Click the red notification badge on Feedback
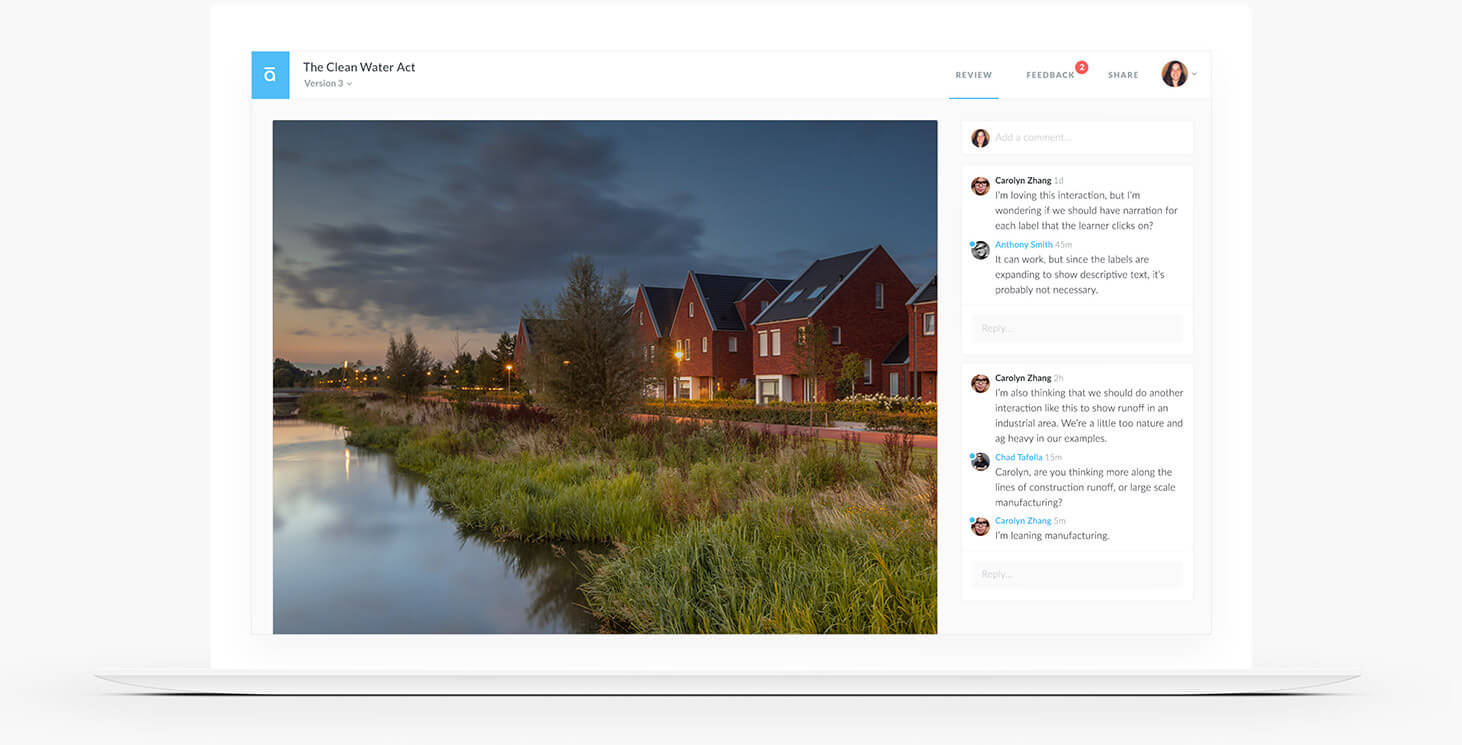Viewport: 1462px width, 745px height. point(1081,67)
